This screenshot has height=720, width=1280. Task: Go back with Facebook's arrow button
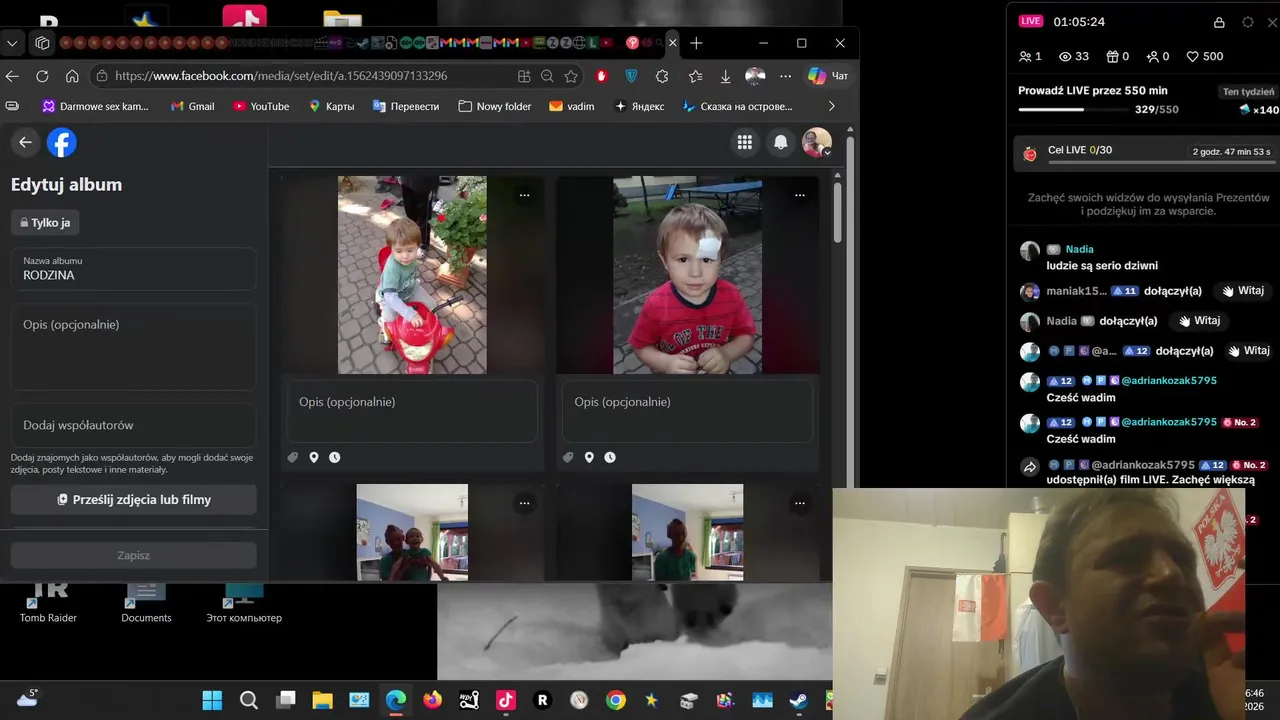tap(25, 143)
